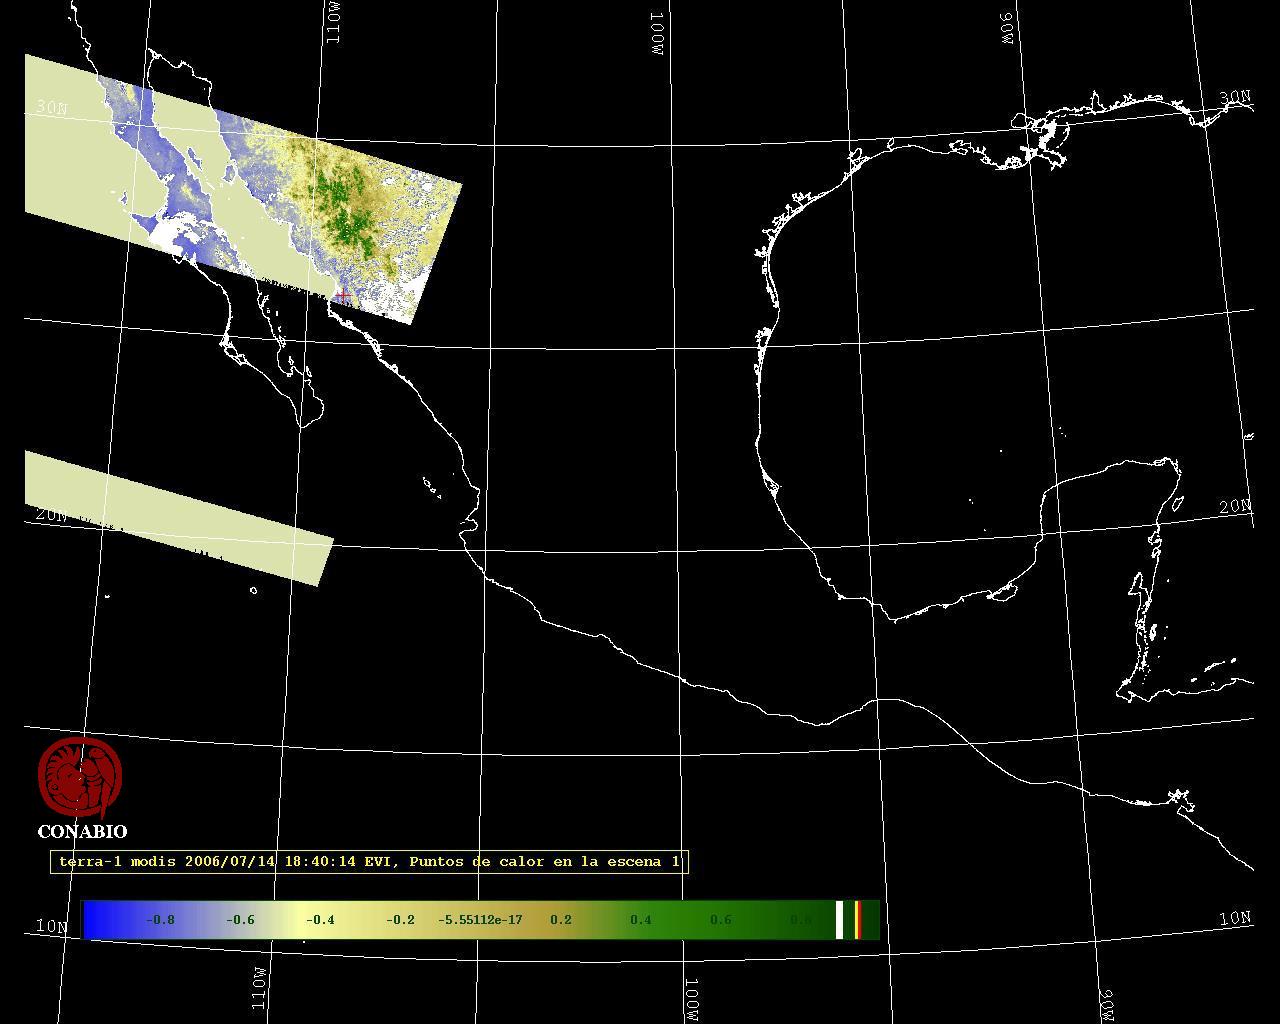
Task: Click the lower pale satellite swath strip
Action: tap(180, 517)
